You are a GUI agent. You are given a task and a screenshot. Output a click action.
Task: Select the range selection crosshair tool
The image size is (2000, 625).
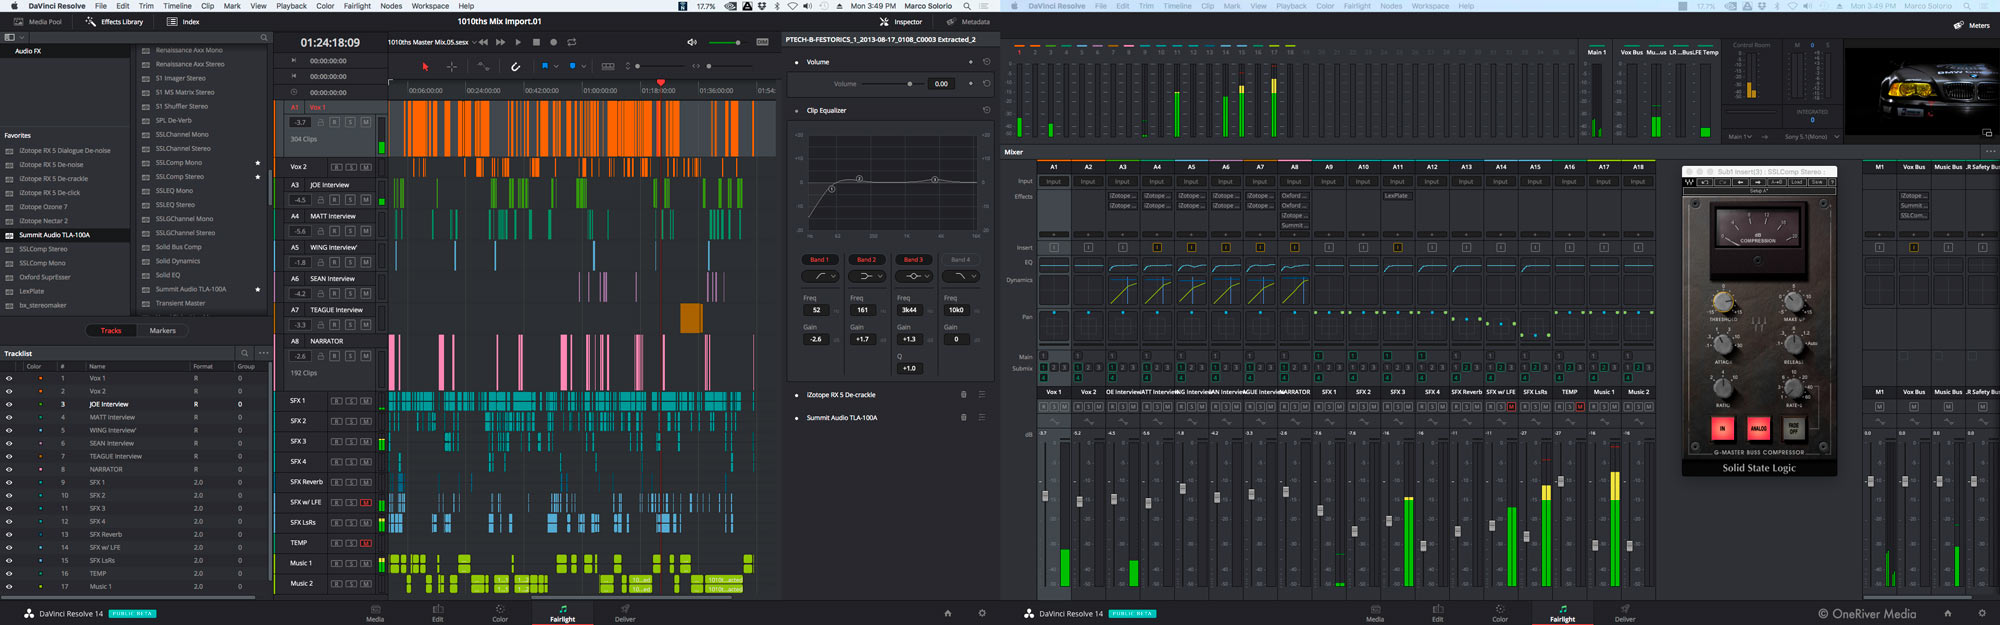pyautogui.click(x=452, y=66)
